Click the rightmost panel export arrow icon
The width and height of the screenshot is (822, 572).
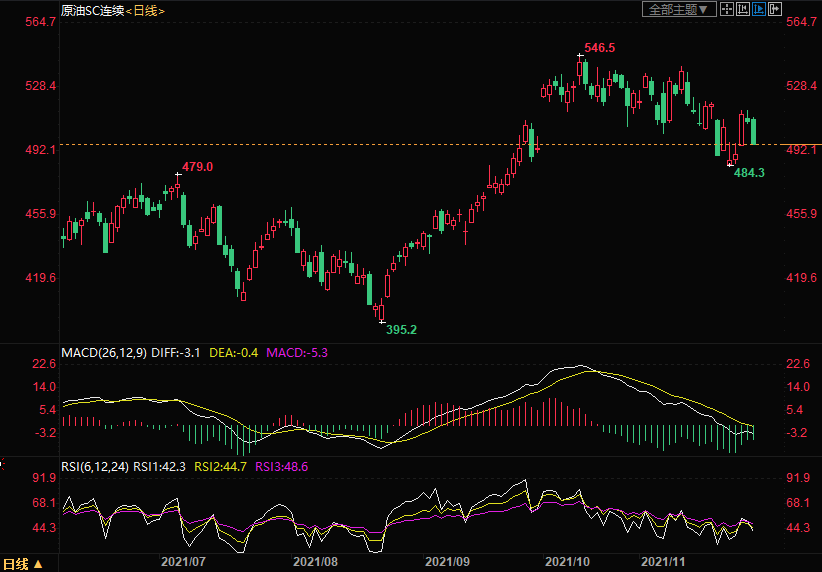[774, 9]
